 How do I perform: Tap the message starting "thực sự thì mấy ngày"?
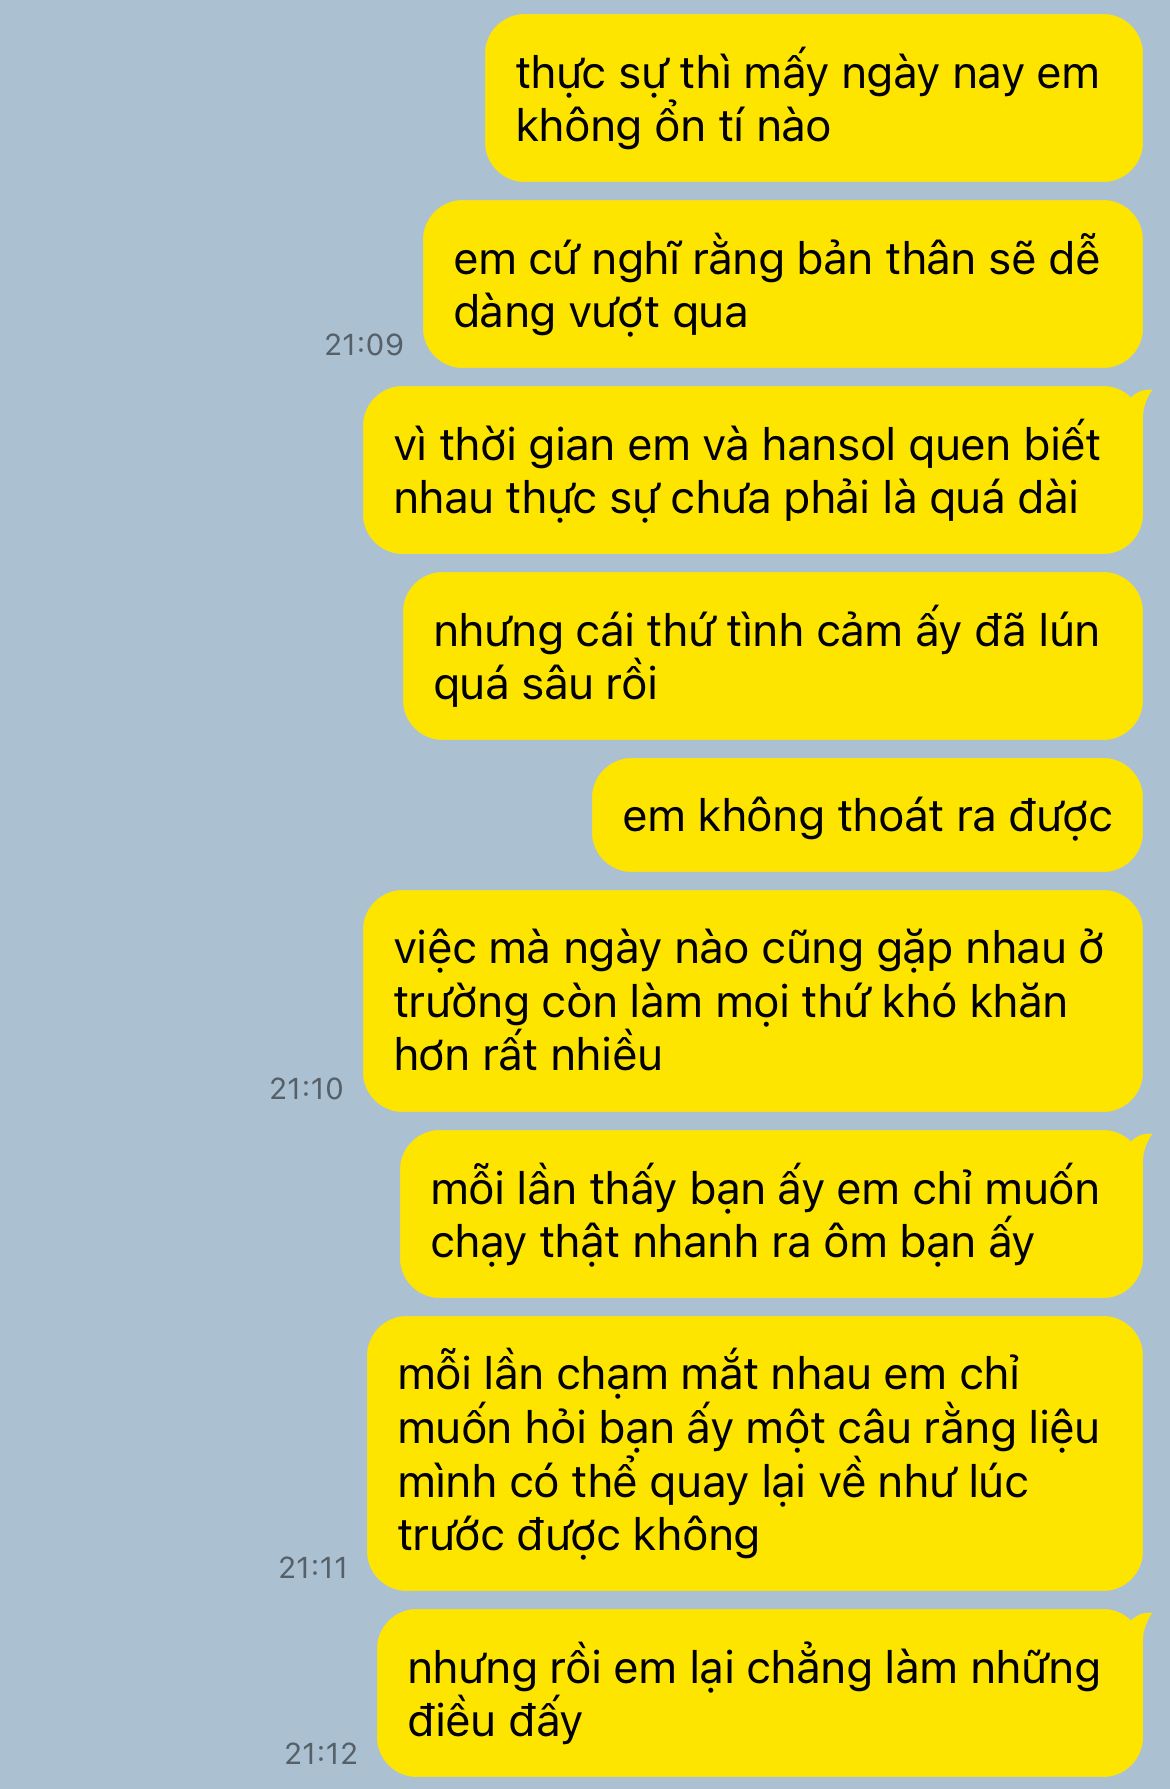(x=813, y=98)
